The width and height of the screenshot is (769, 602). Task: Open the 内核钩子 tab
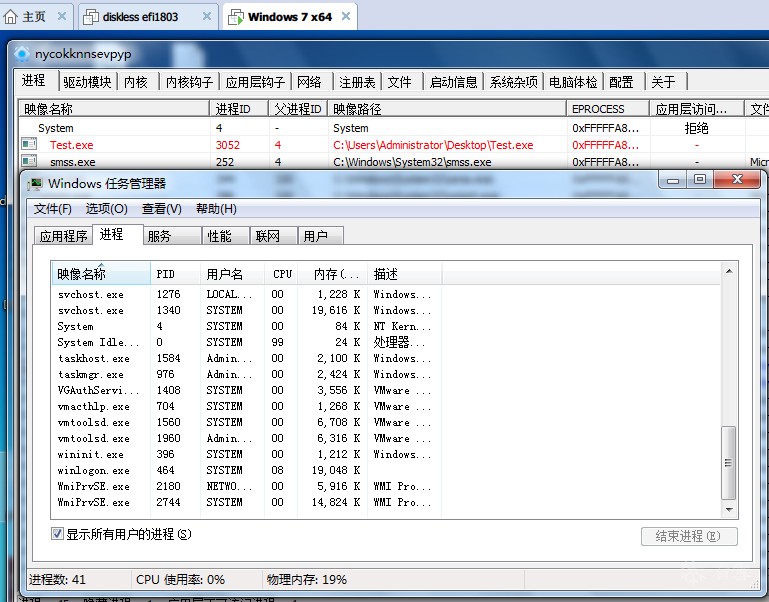click(x=189, y=82)
